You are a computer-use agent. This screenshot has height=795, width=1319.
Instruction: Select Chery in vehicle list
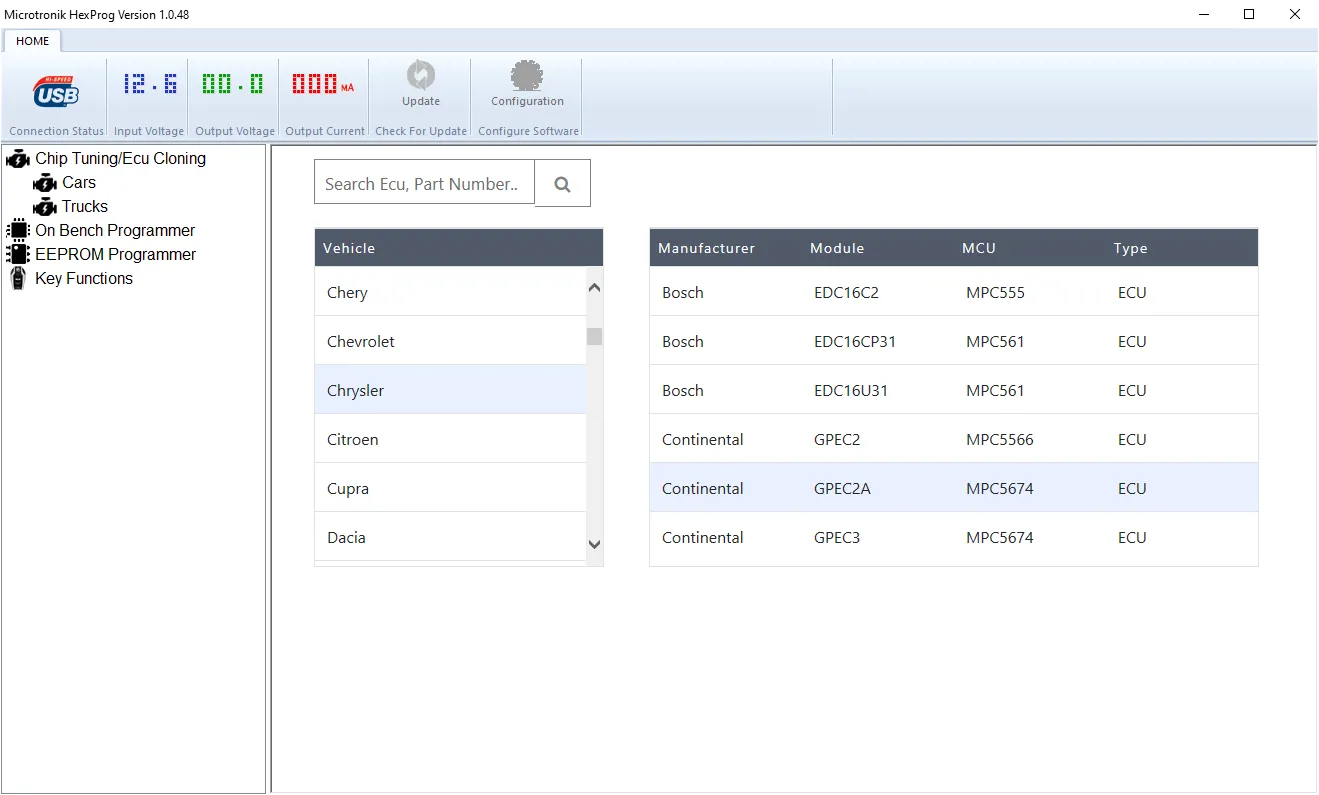[x=450, y=292]
